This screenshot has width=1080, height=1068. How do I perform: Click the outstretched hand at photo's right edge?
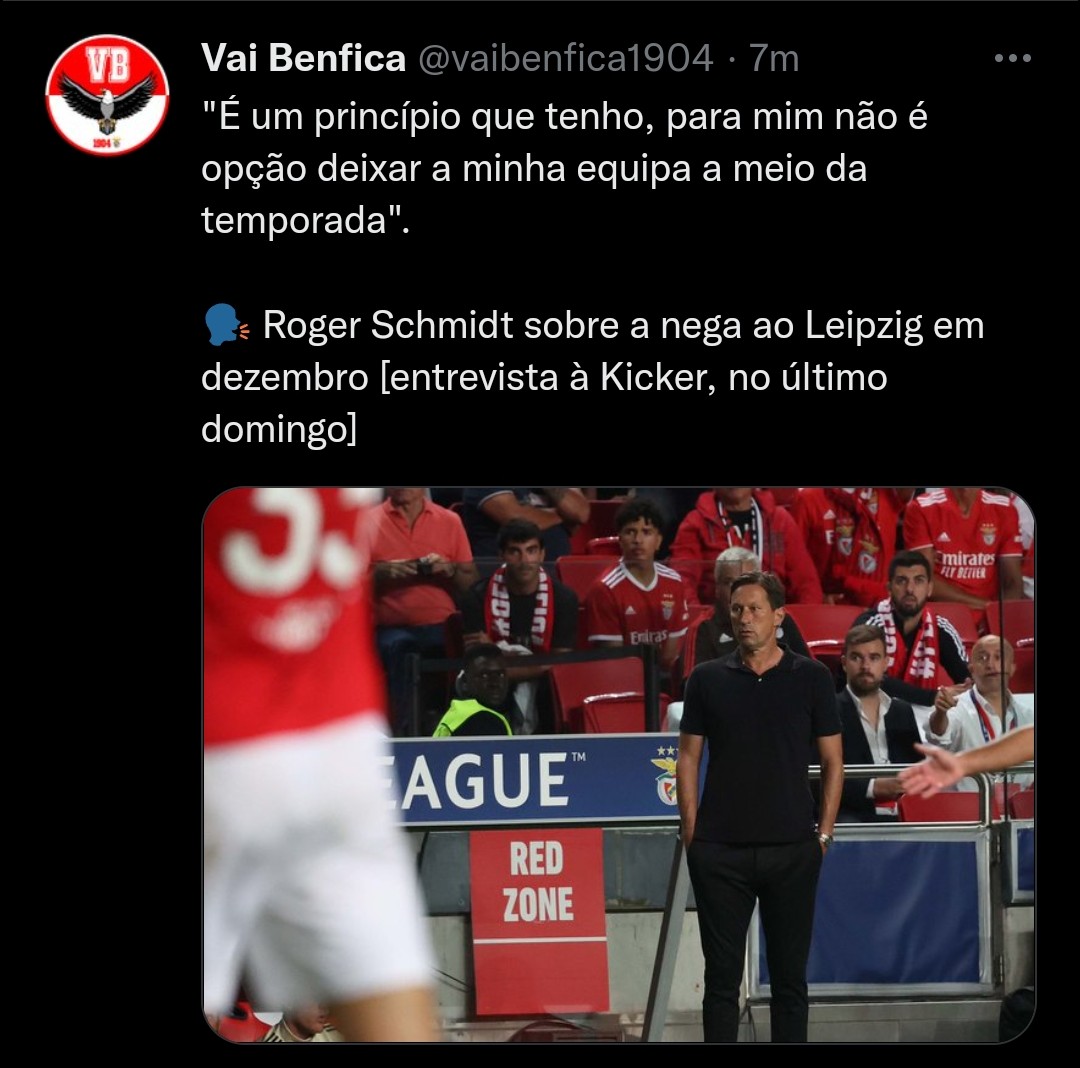(935, 770)
